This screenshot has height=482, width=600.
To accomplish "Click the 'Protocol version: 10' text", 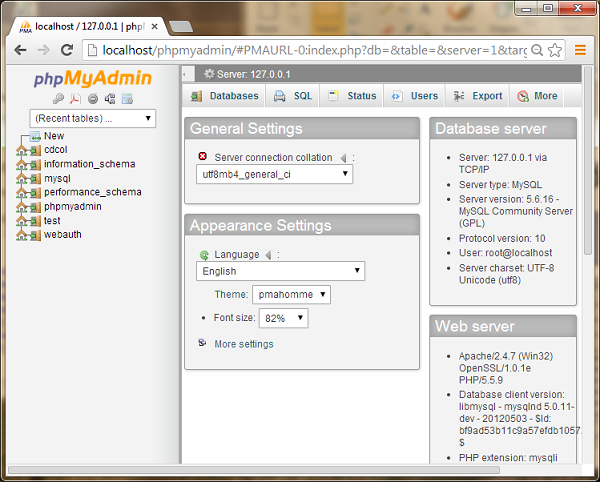I will point(502,238).
